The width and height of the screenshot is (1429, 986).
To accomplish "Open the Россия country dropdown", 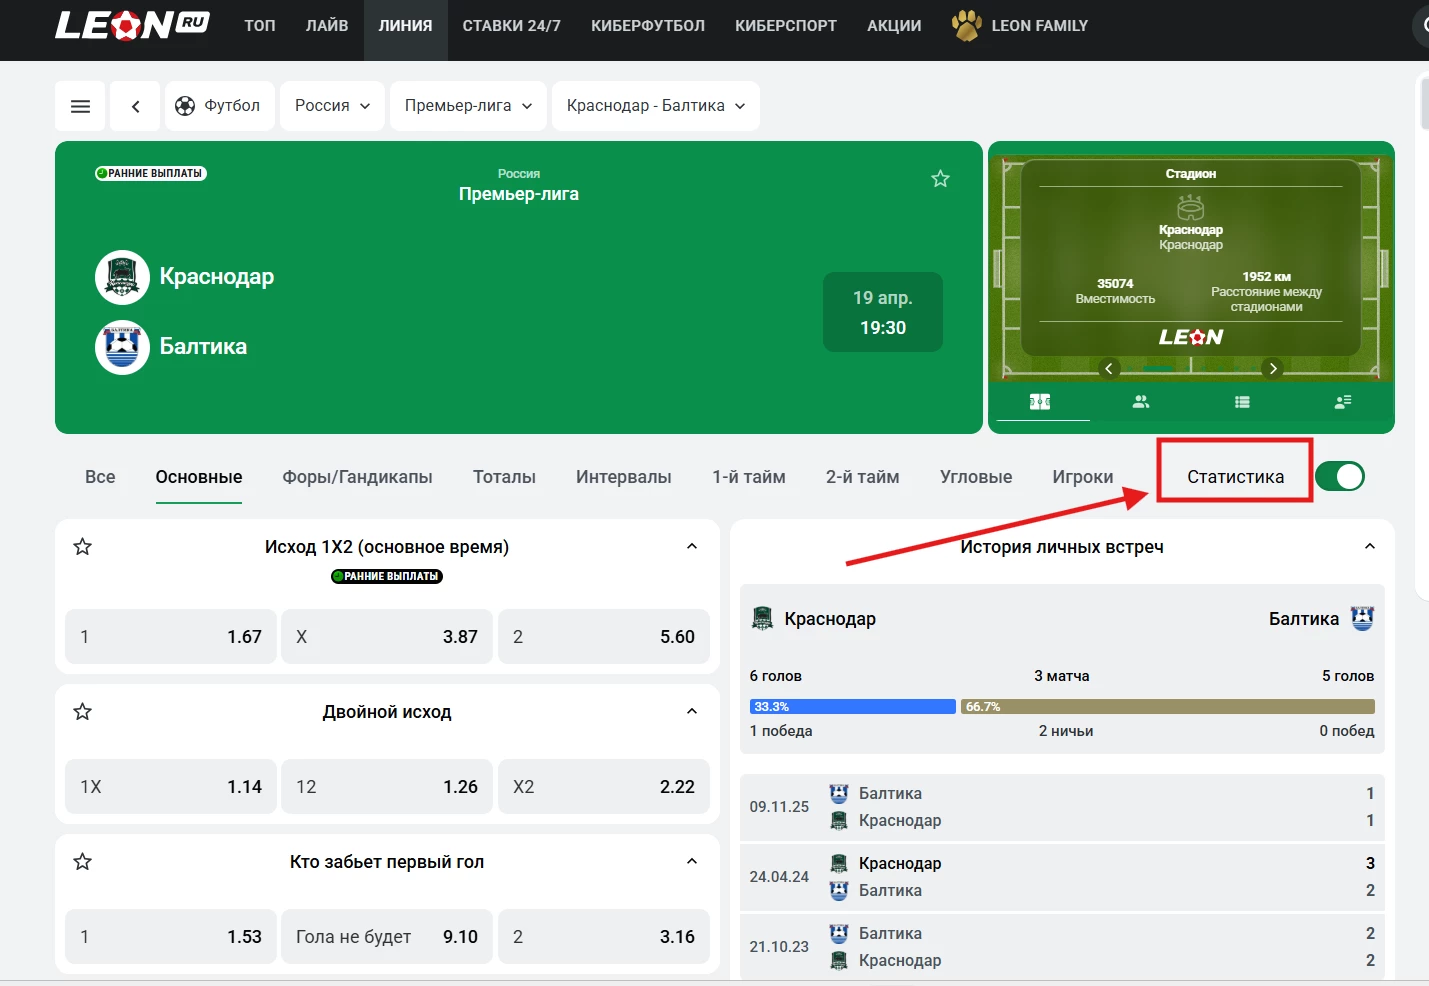I will pos(332,106).
